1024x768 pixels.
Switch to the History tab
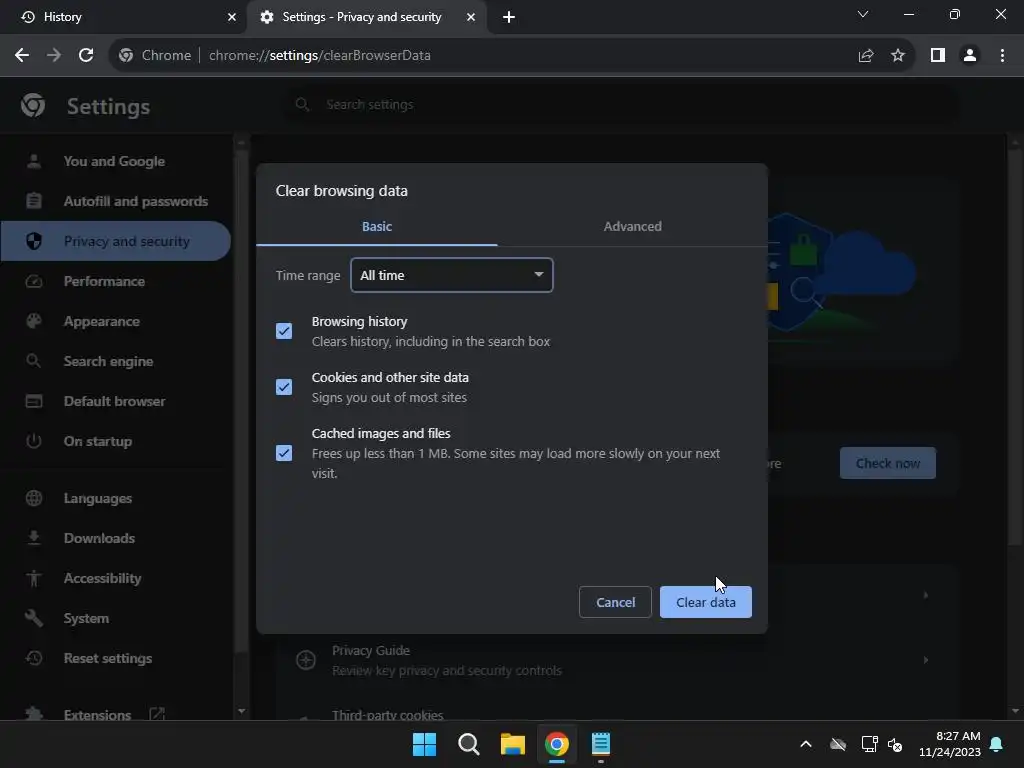(123, 17)
